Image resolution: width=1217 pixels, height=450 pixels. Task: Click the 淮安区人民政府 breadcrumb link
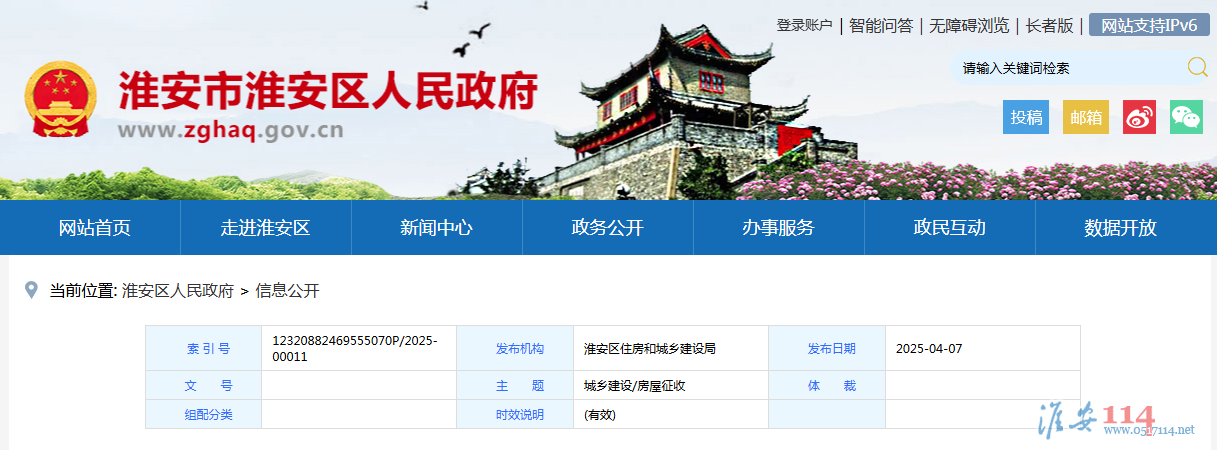pyautogui.click(x=178, y=291)
